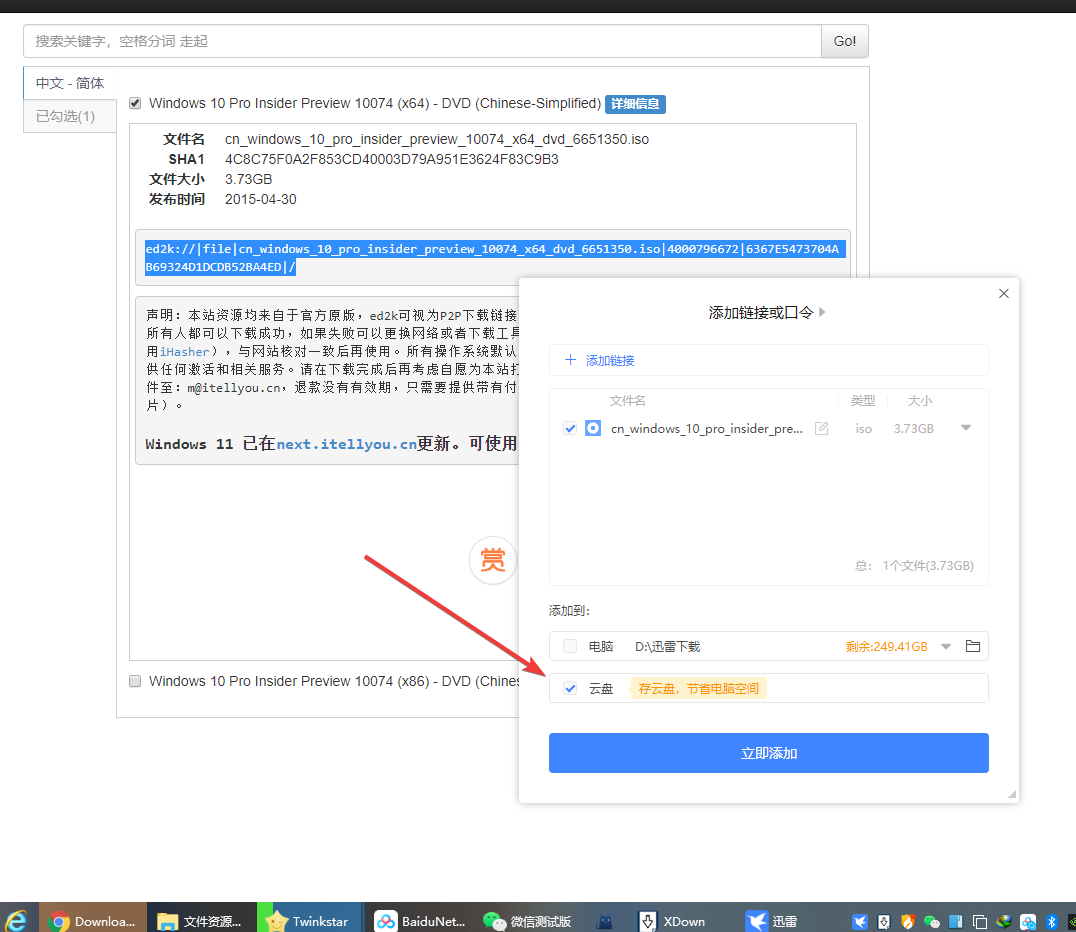Switch to Chrome Downloa... taskbar window
The image size is (1076, 932).
pos(92,920)
